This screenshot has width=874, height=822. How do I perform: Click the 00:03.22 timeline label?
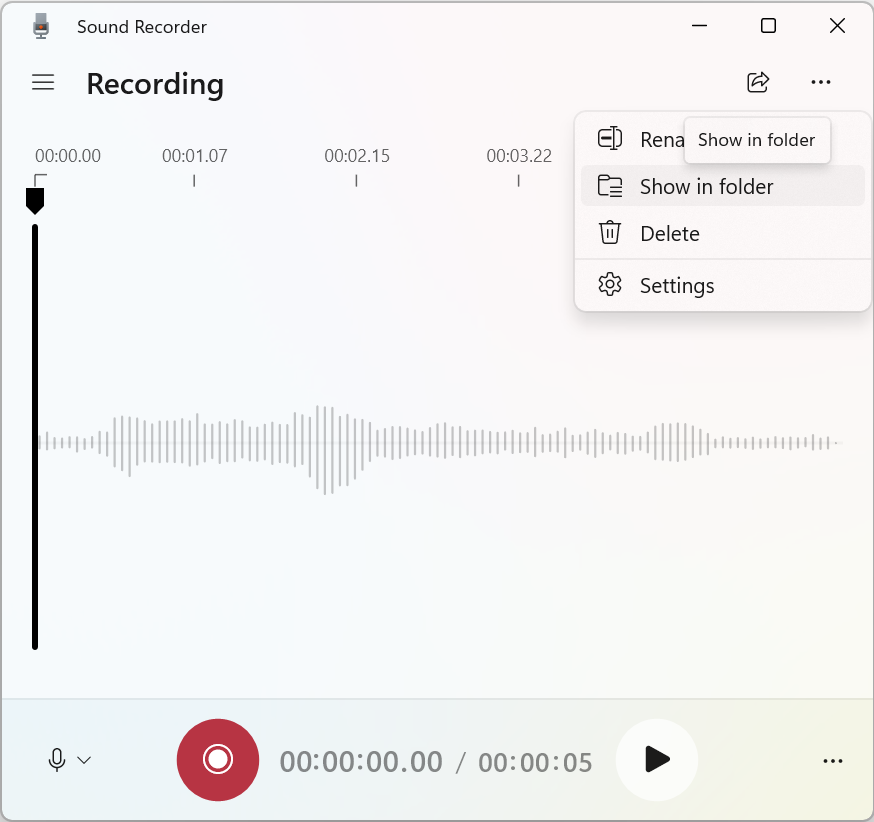point(519,155)
